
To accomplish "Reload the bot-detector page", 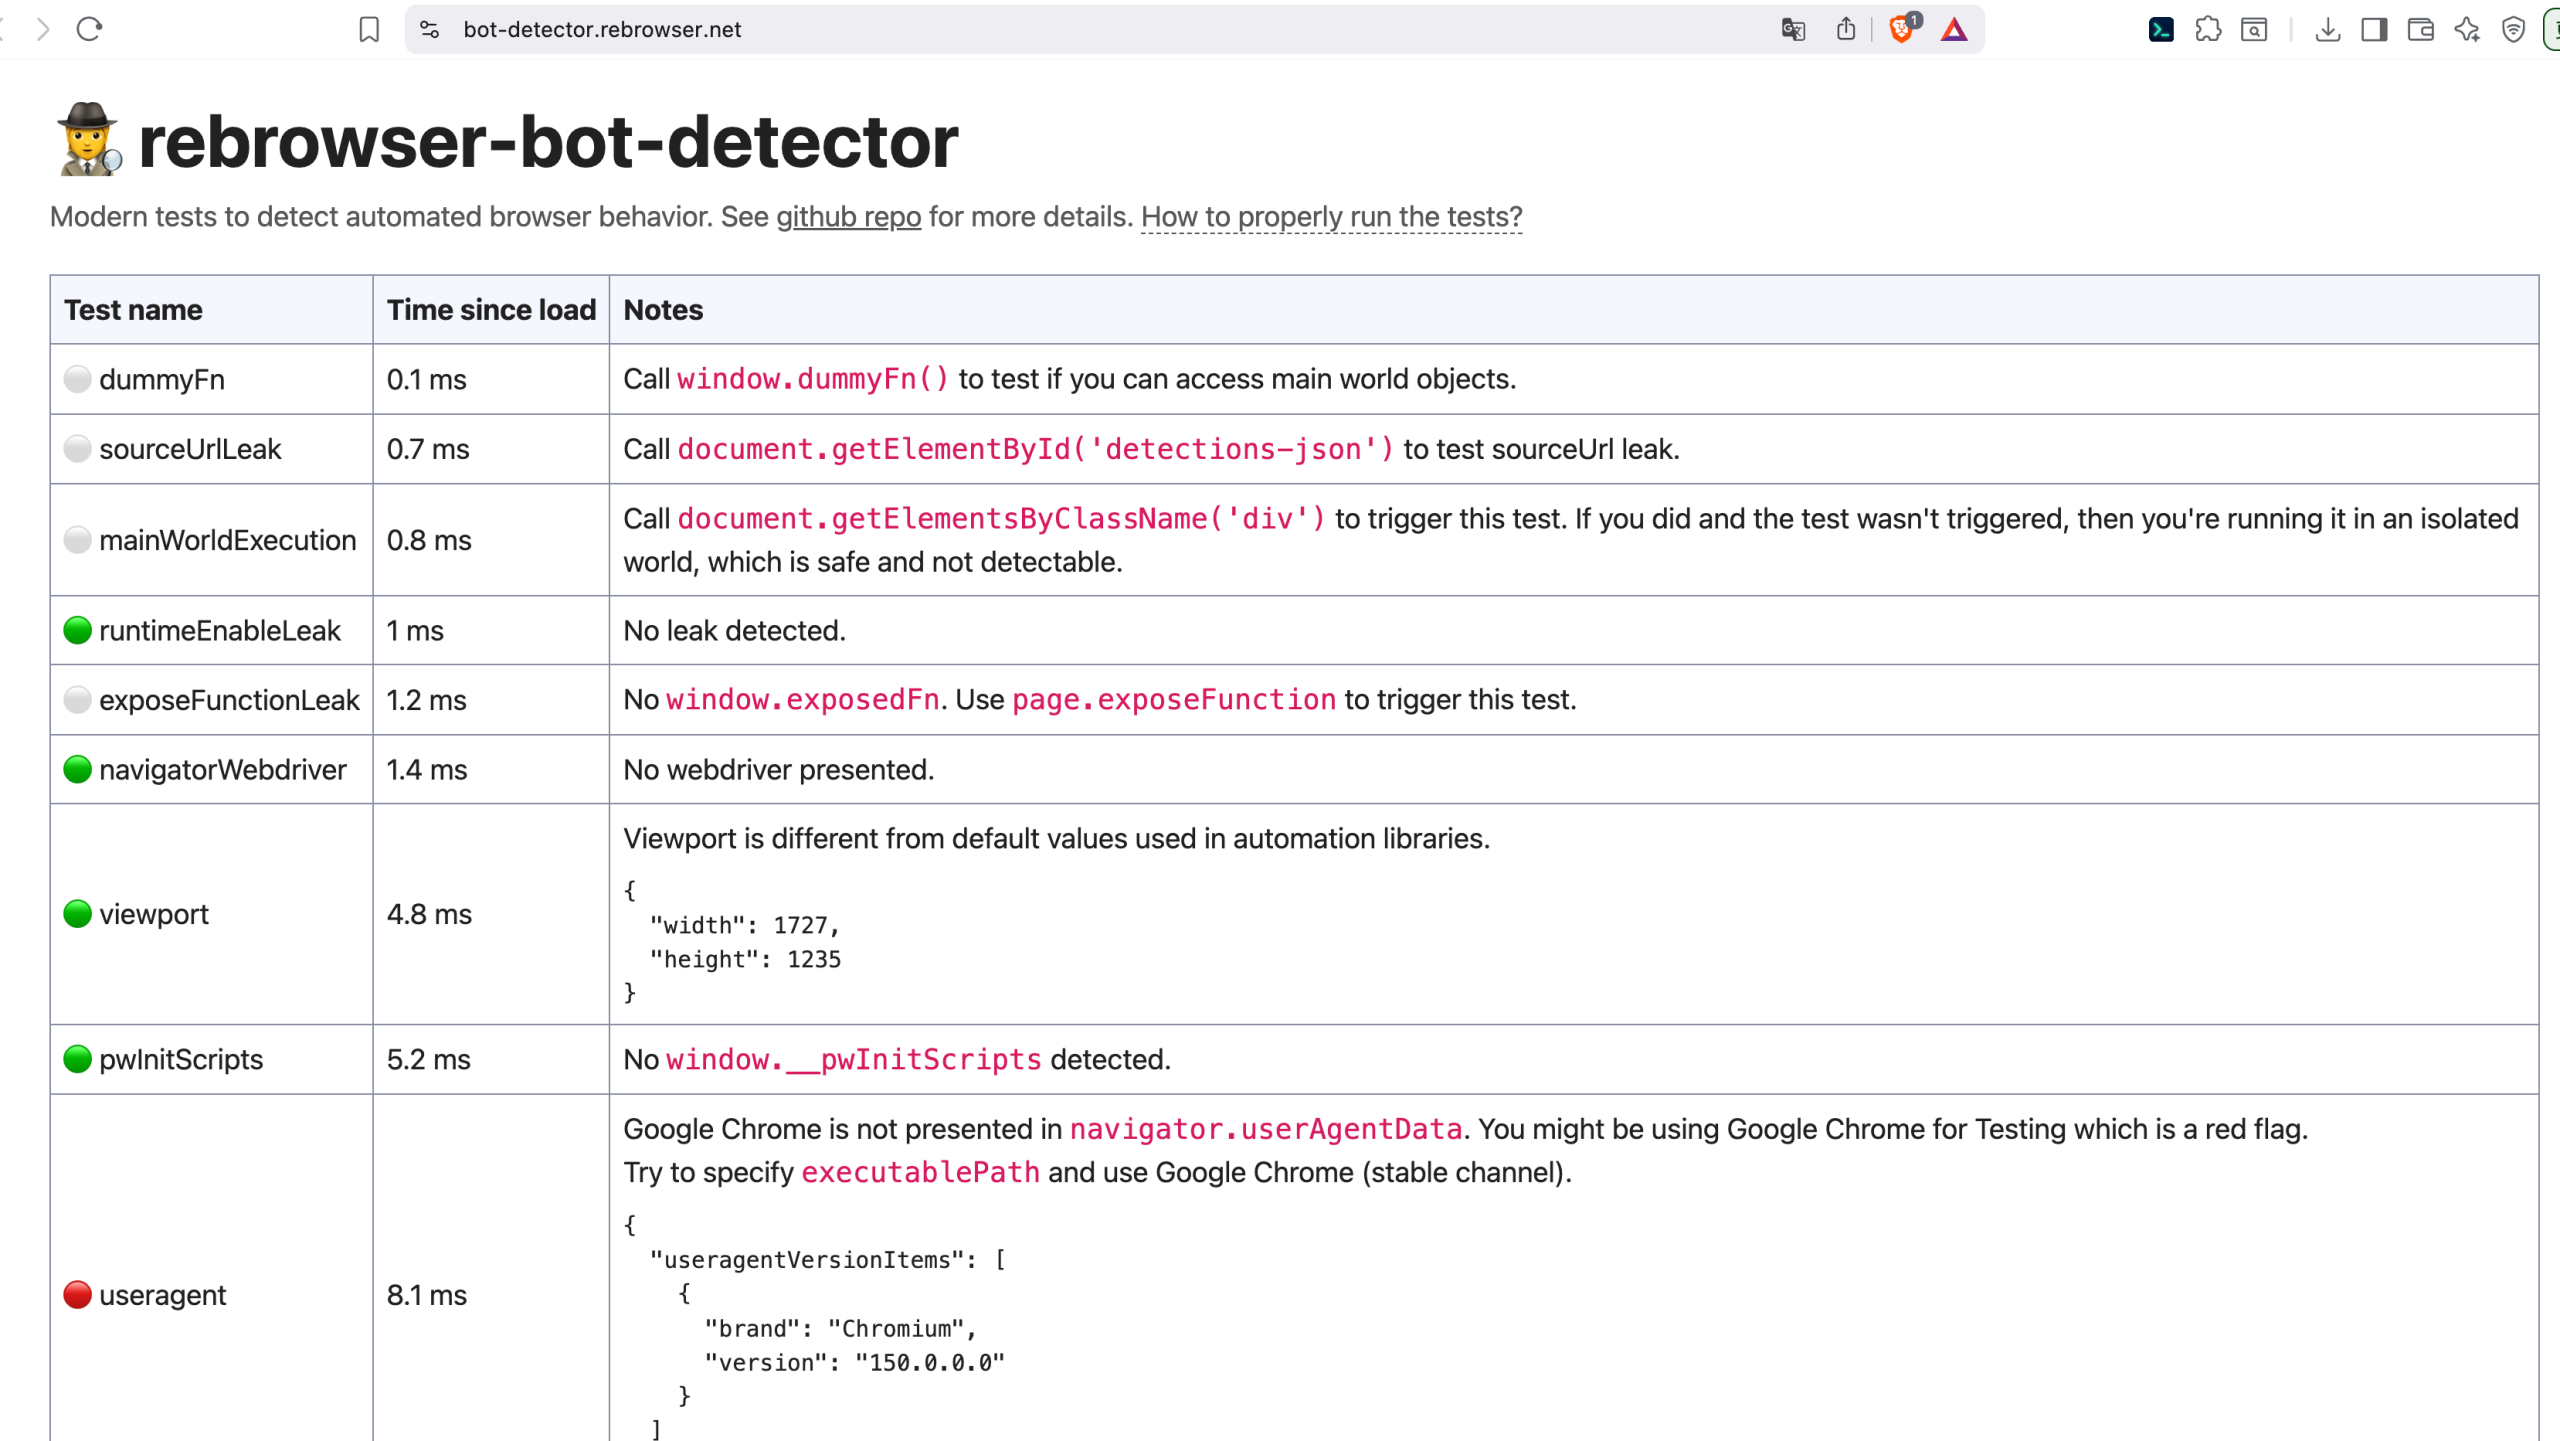I will click(90, 29).
